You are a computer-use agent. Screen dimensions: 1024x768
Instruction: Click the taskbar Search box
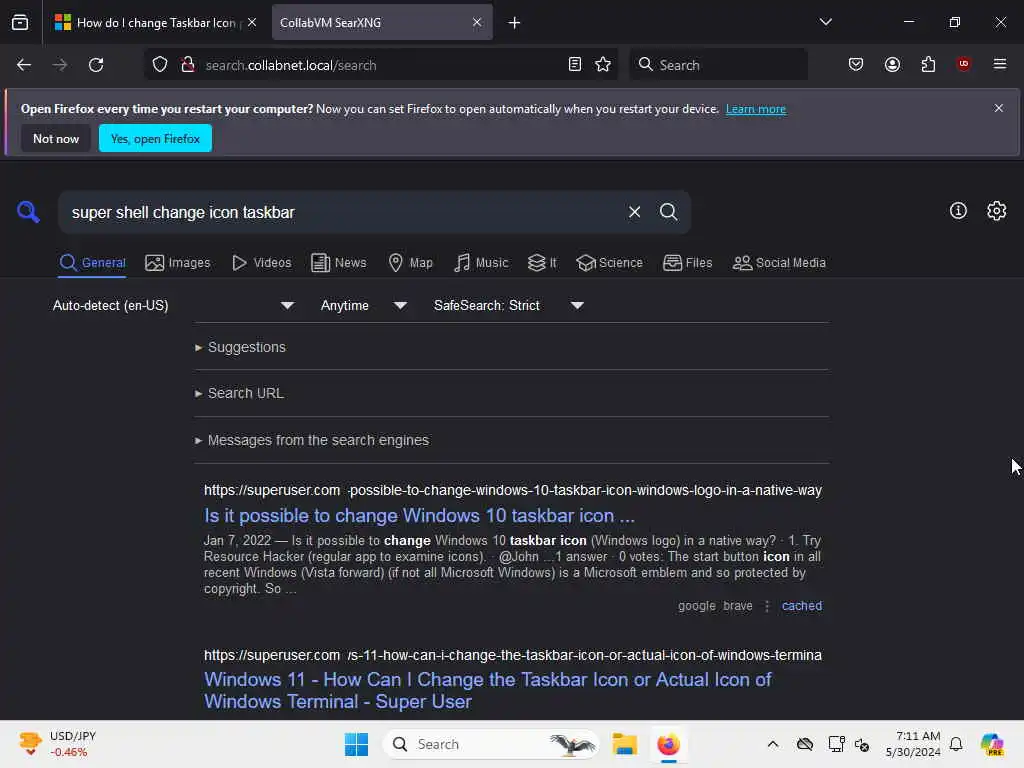pyautogui.click(x=491, y=744)
